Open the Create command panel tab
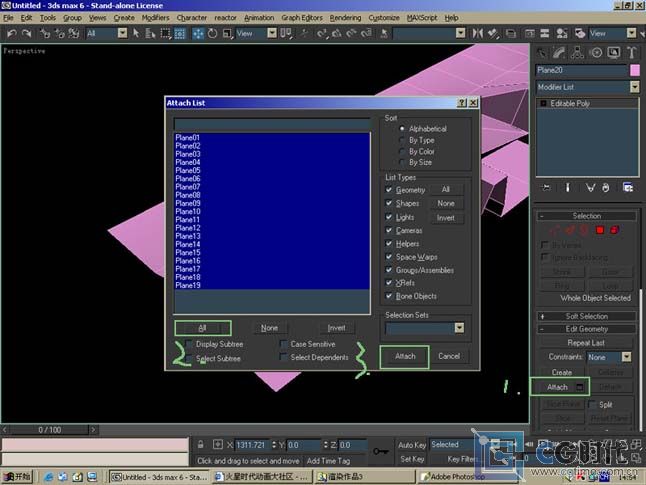Screen dimensions: 646x485 coord(542,53)
